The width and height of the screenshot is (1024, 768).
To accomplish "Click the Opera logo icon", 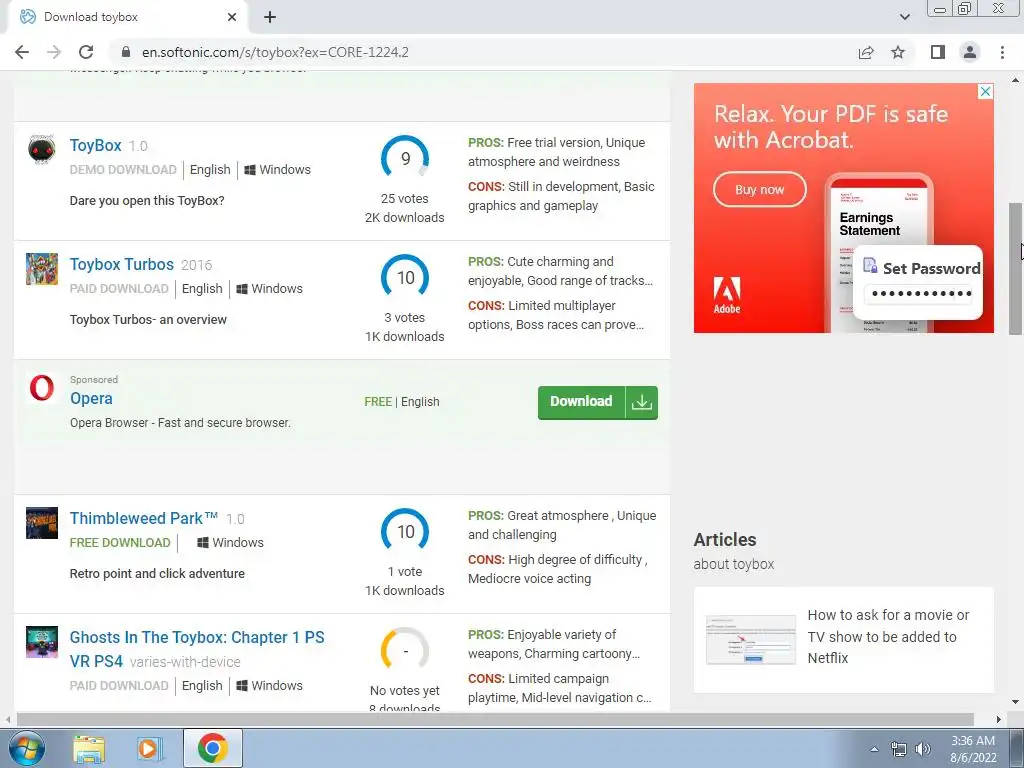I will click(x=42, y=388).
